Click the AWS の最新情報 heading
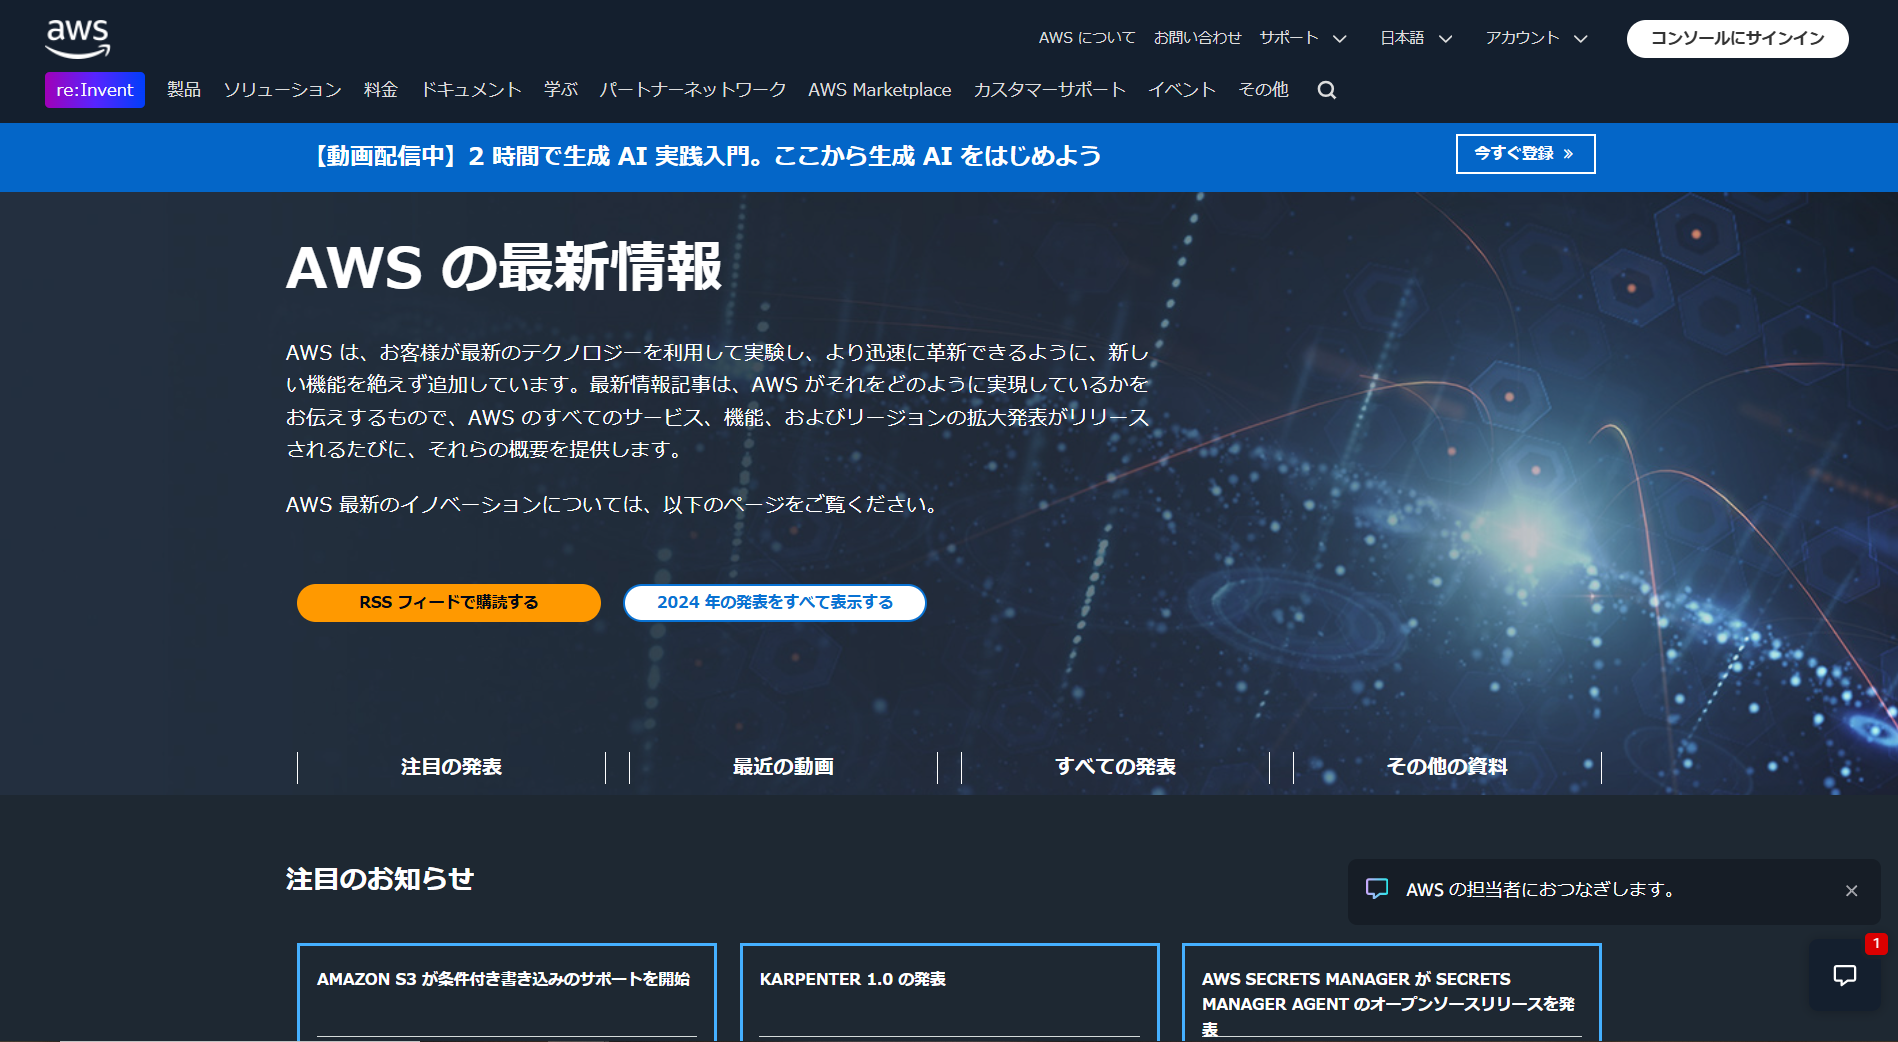1898x1042 pixels. point(504,268)
